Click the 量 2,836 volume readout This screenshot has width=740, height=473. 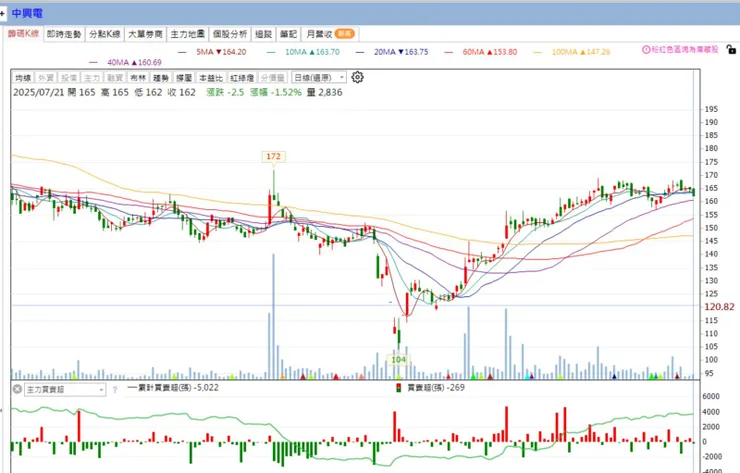(325, 93)
